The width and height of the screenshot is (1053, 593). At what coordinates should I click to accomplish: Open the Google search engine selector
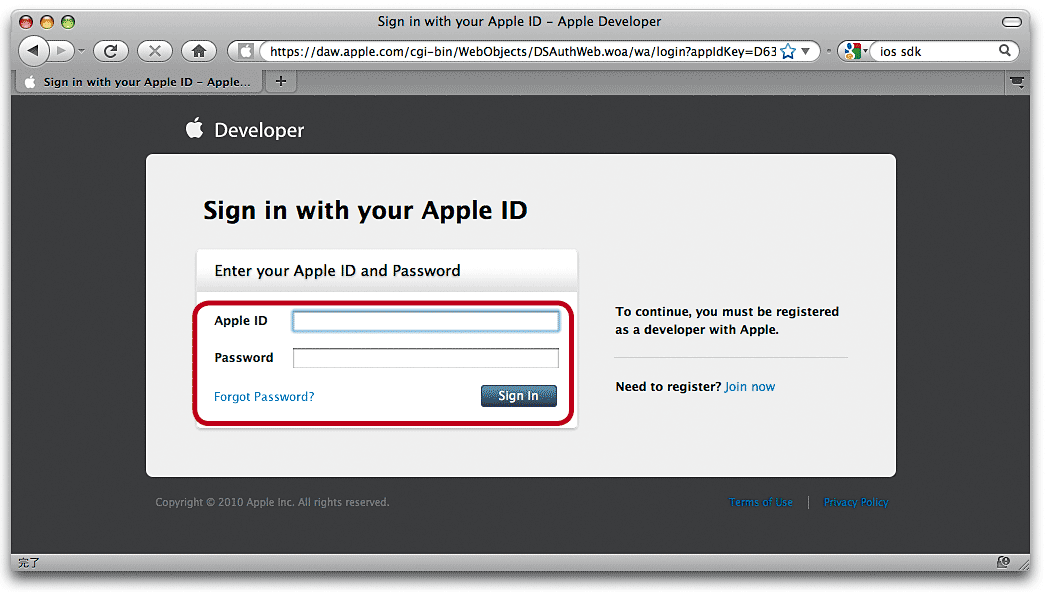856,51
